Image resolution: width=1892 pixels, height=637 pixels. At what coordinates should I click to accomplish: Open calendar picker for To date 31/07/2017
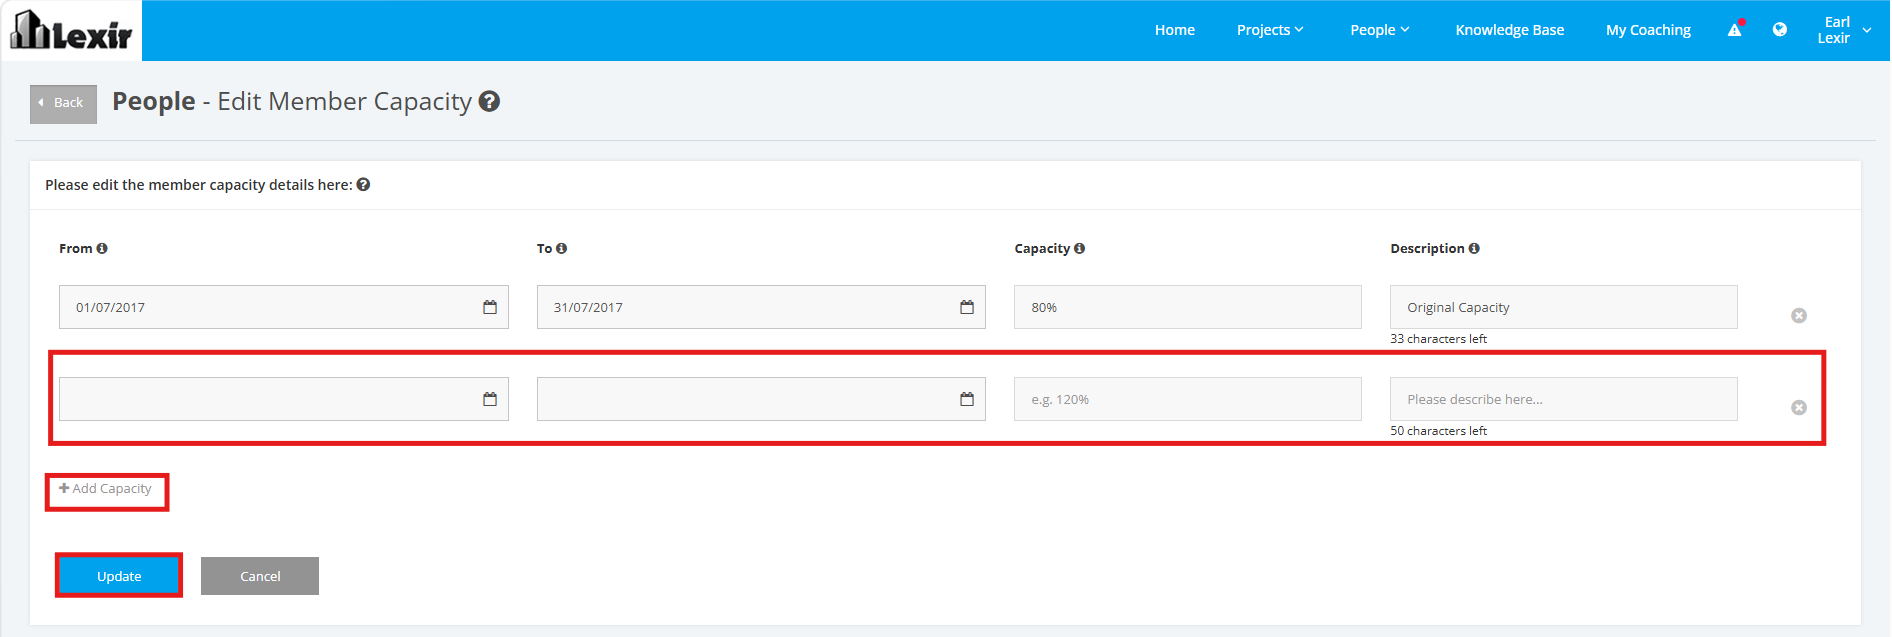[967, 307]
